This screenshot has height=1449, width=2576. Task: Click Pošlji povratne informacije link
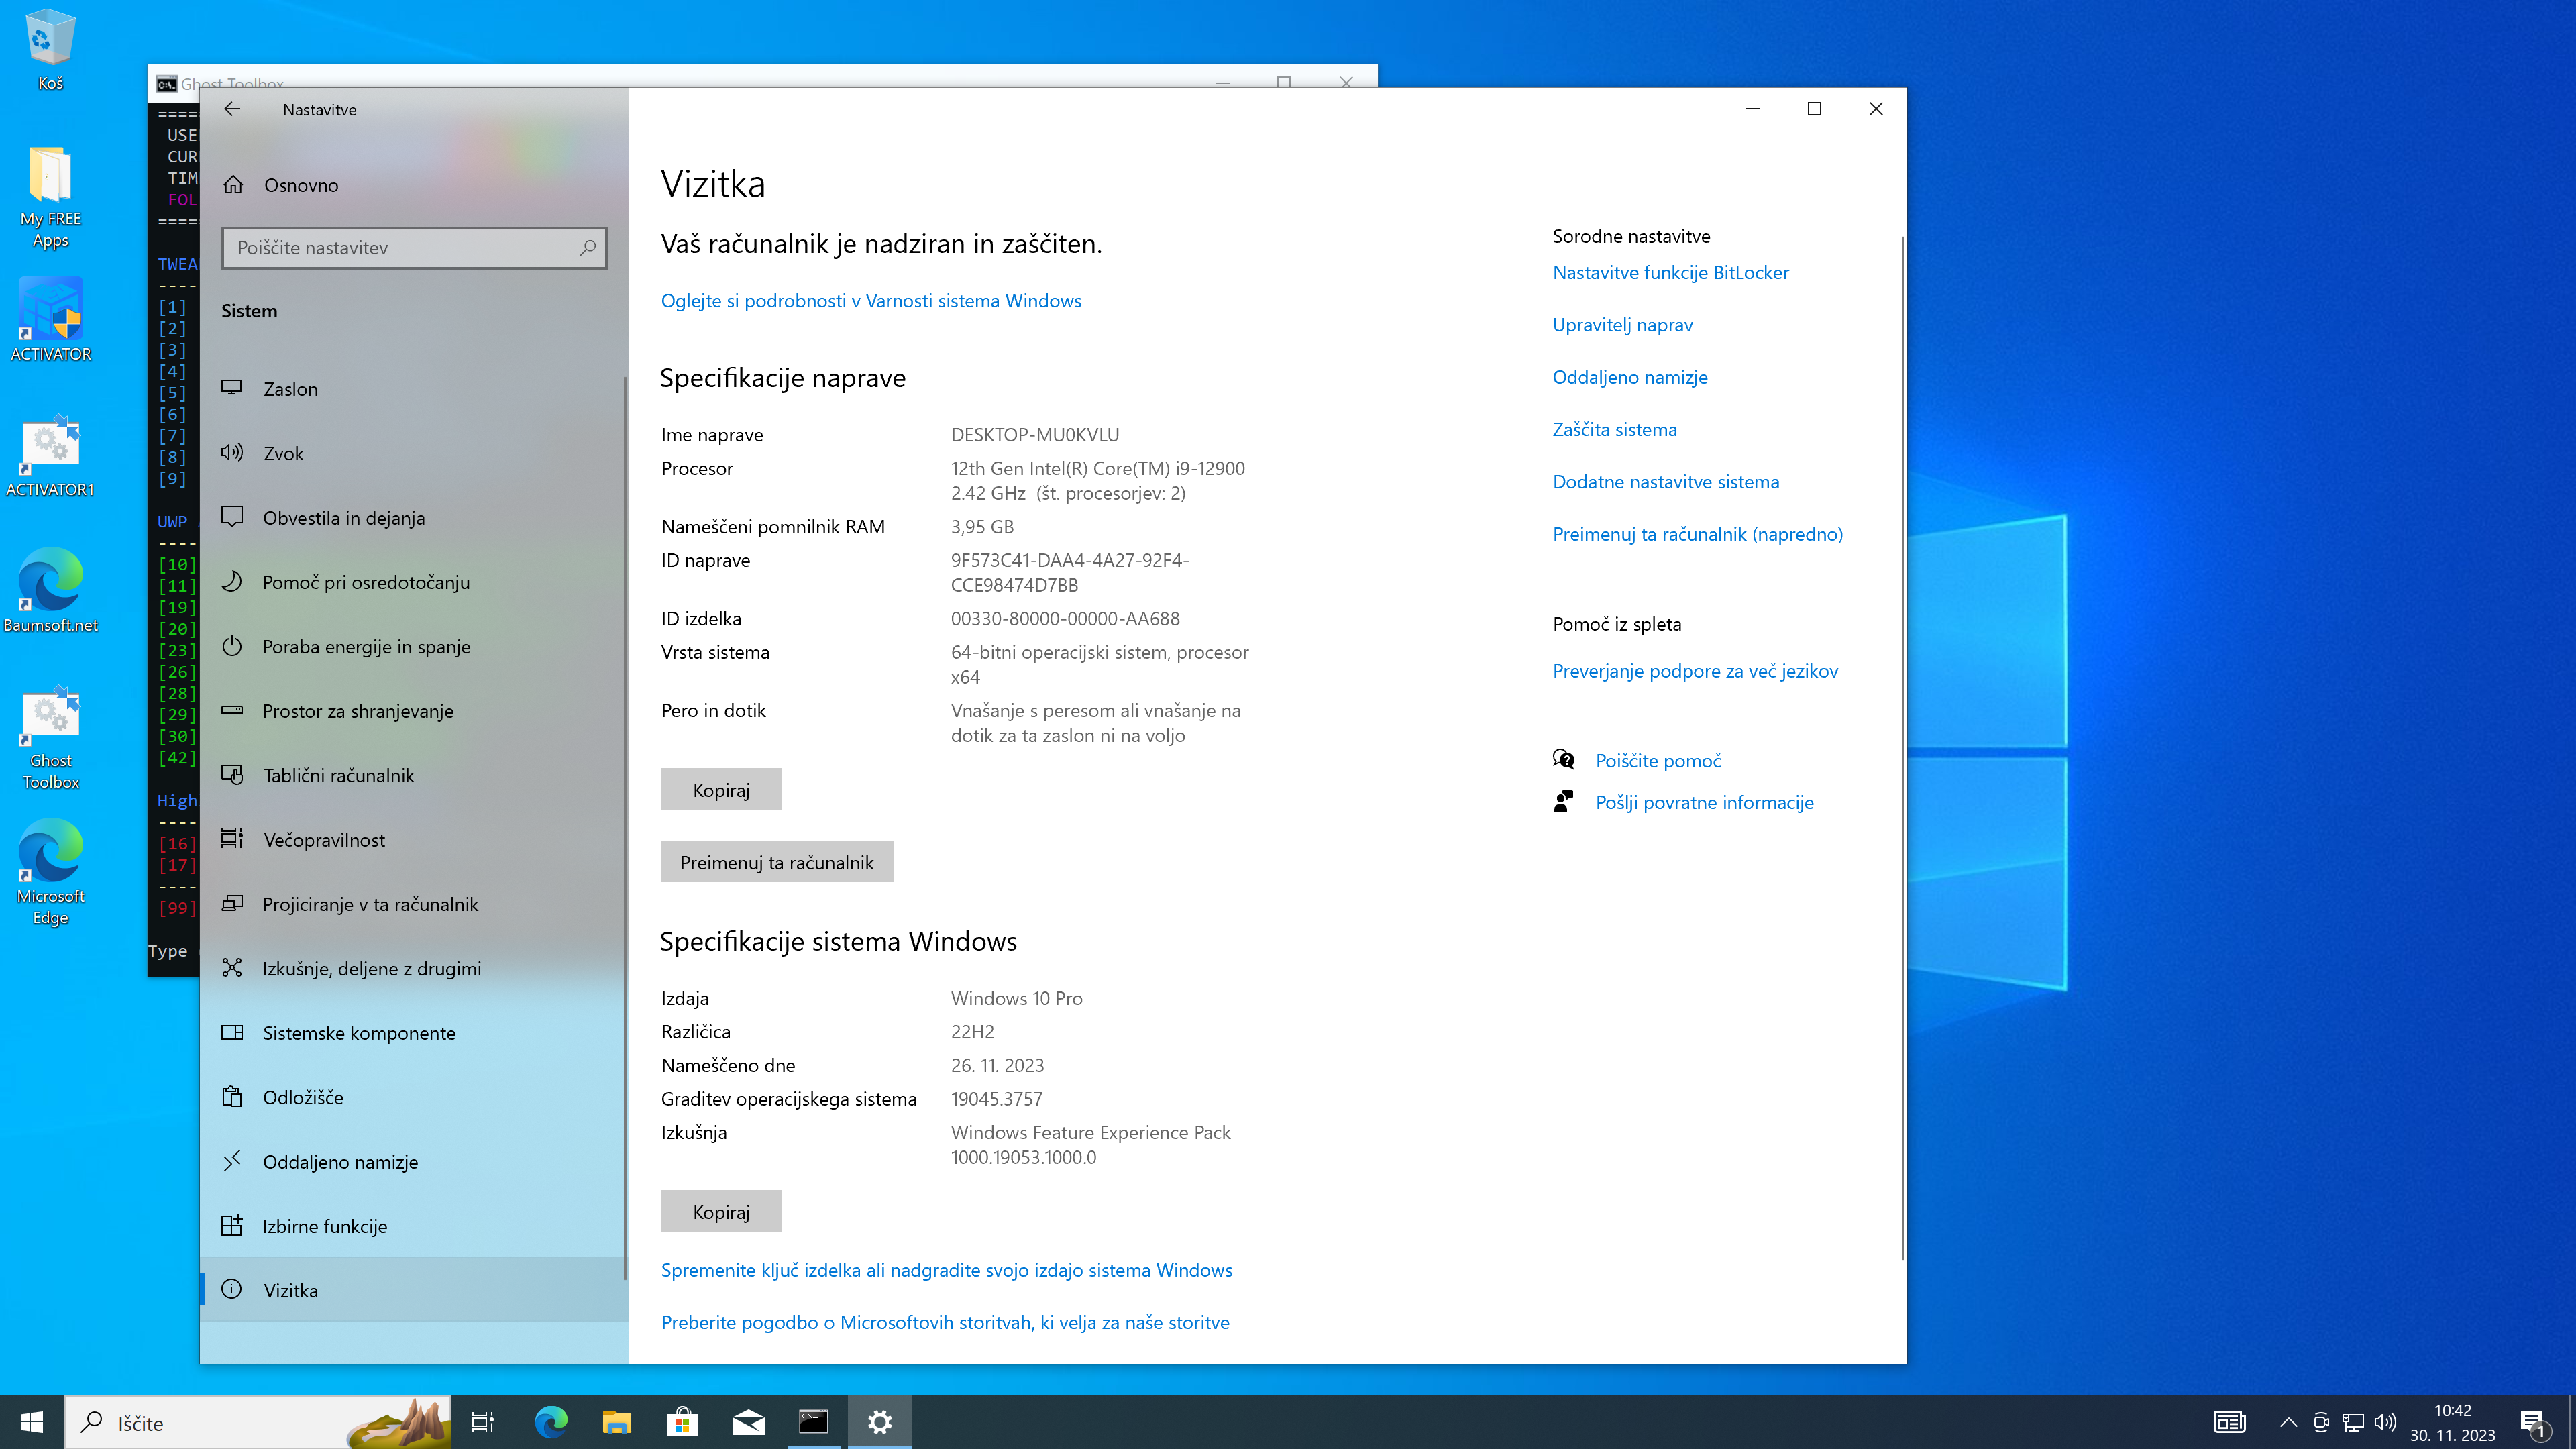pos(1704,802)
